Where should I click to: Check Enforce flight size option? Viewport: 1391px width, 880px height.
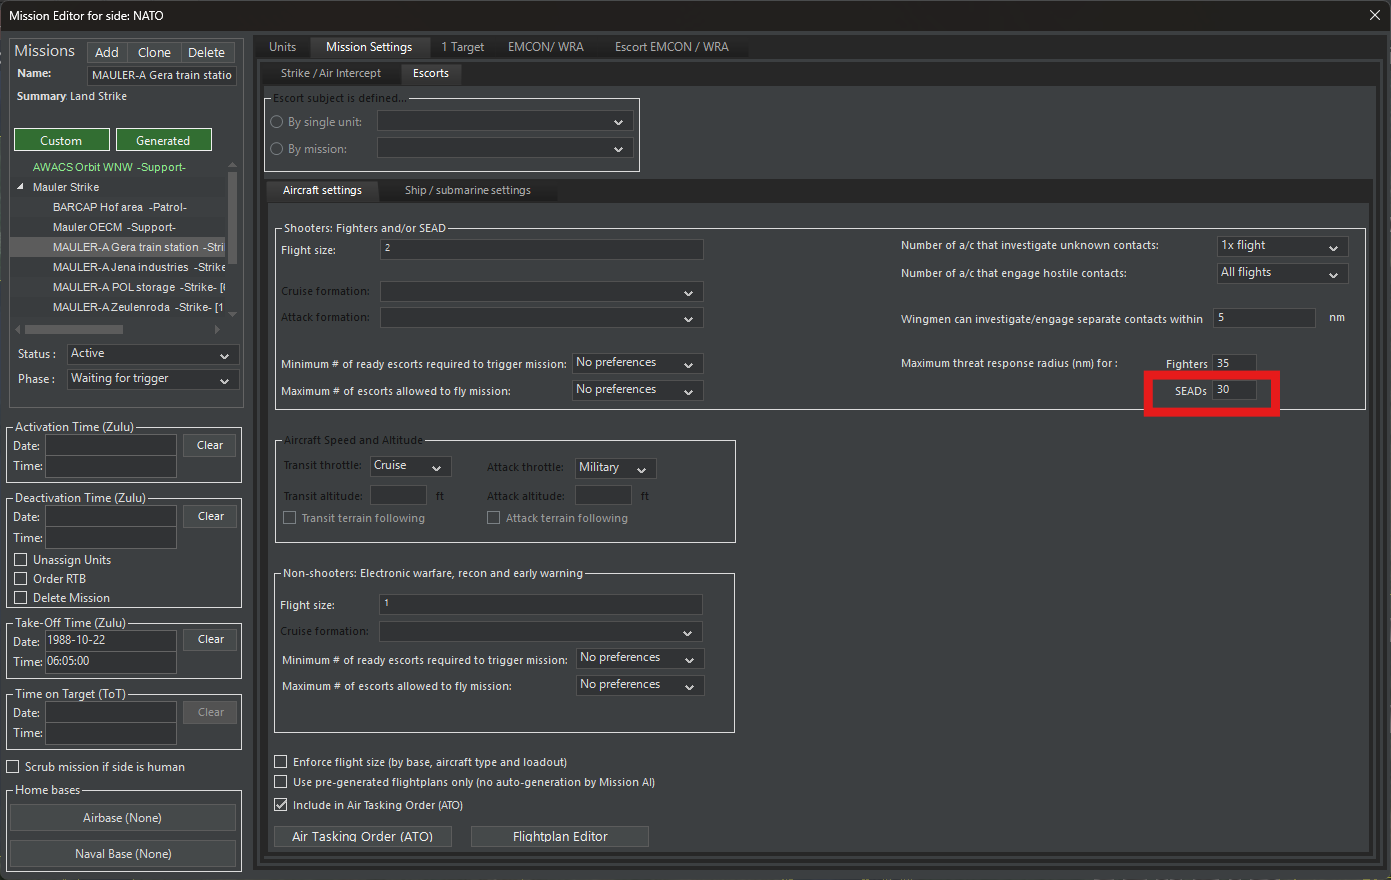click(x=281, y=762)
